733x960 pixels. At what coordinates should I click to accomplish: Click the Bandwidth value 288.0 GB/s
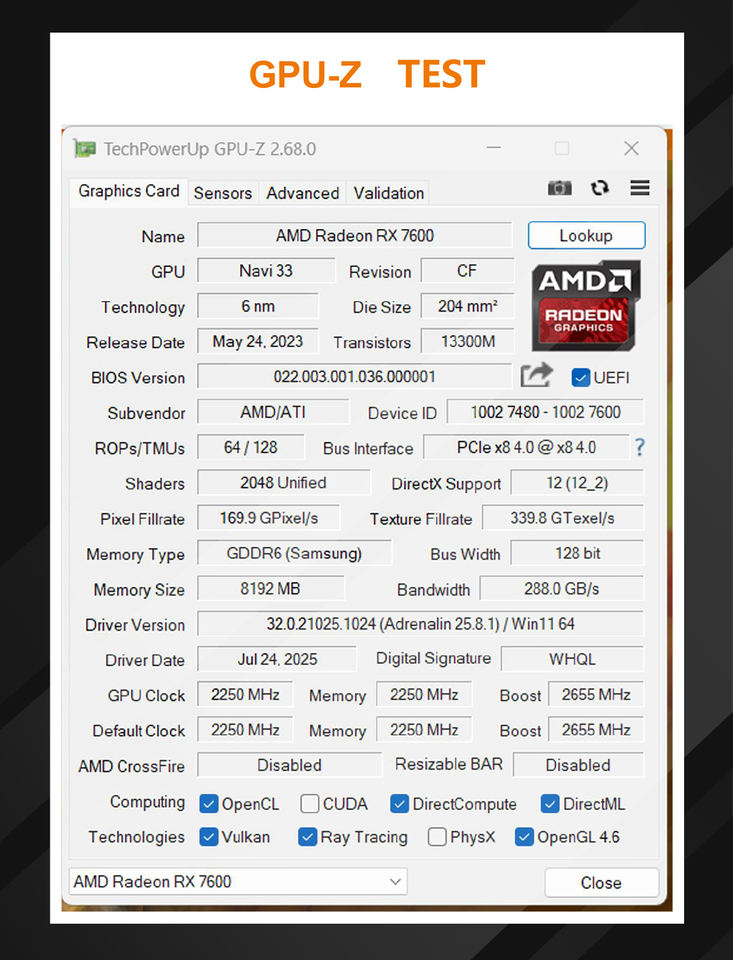562,588
